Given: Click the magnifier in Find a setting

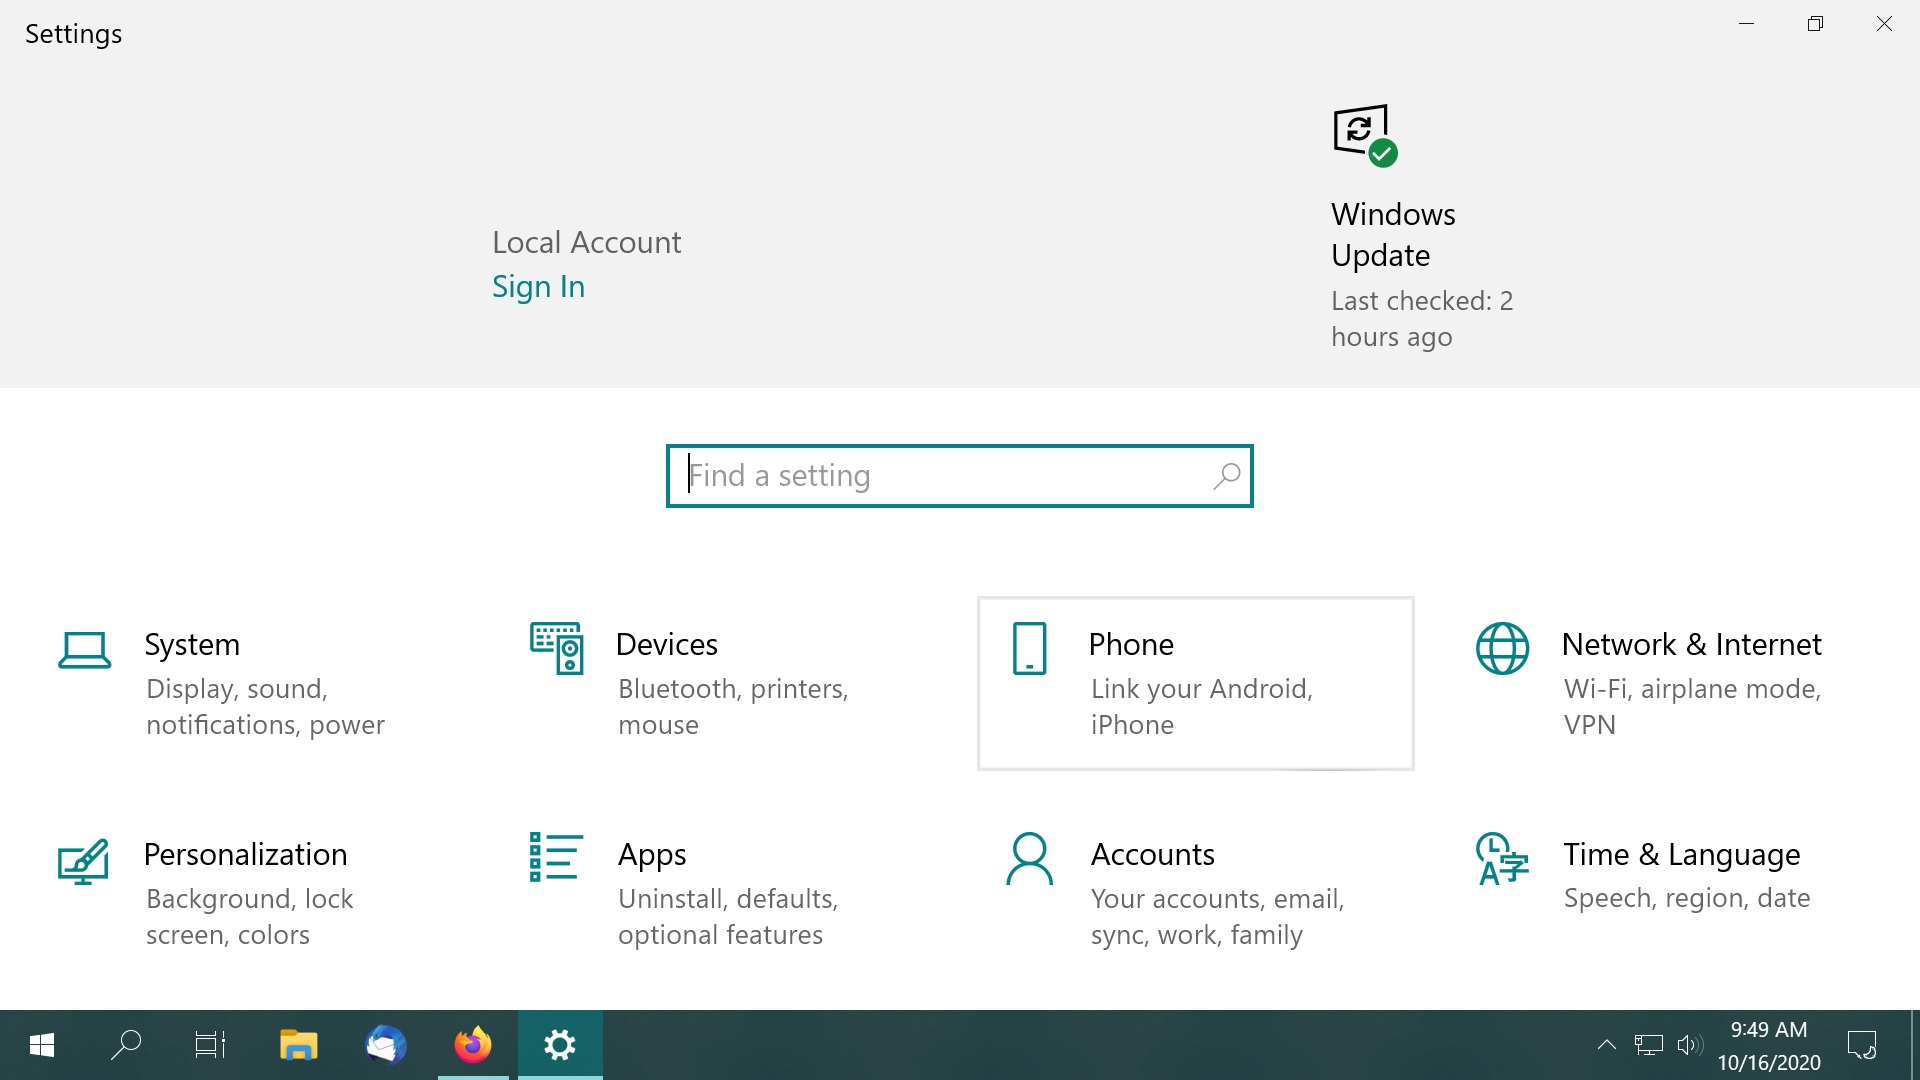Looking at the screenshot, I should tap(1227, 476).
